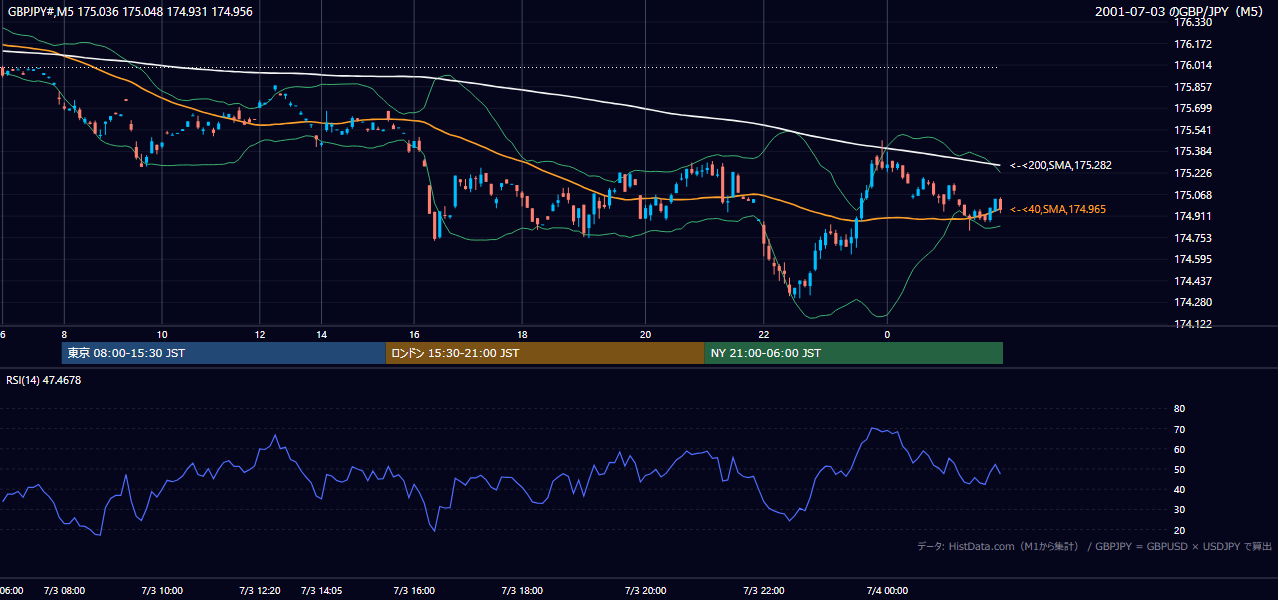Screen dimensions: 1278x600
Task: Click the 7/3 10:00 date label
Action: click(161, 591)
